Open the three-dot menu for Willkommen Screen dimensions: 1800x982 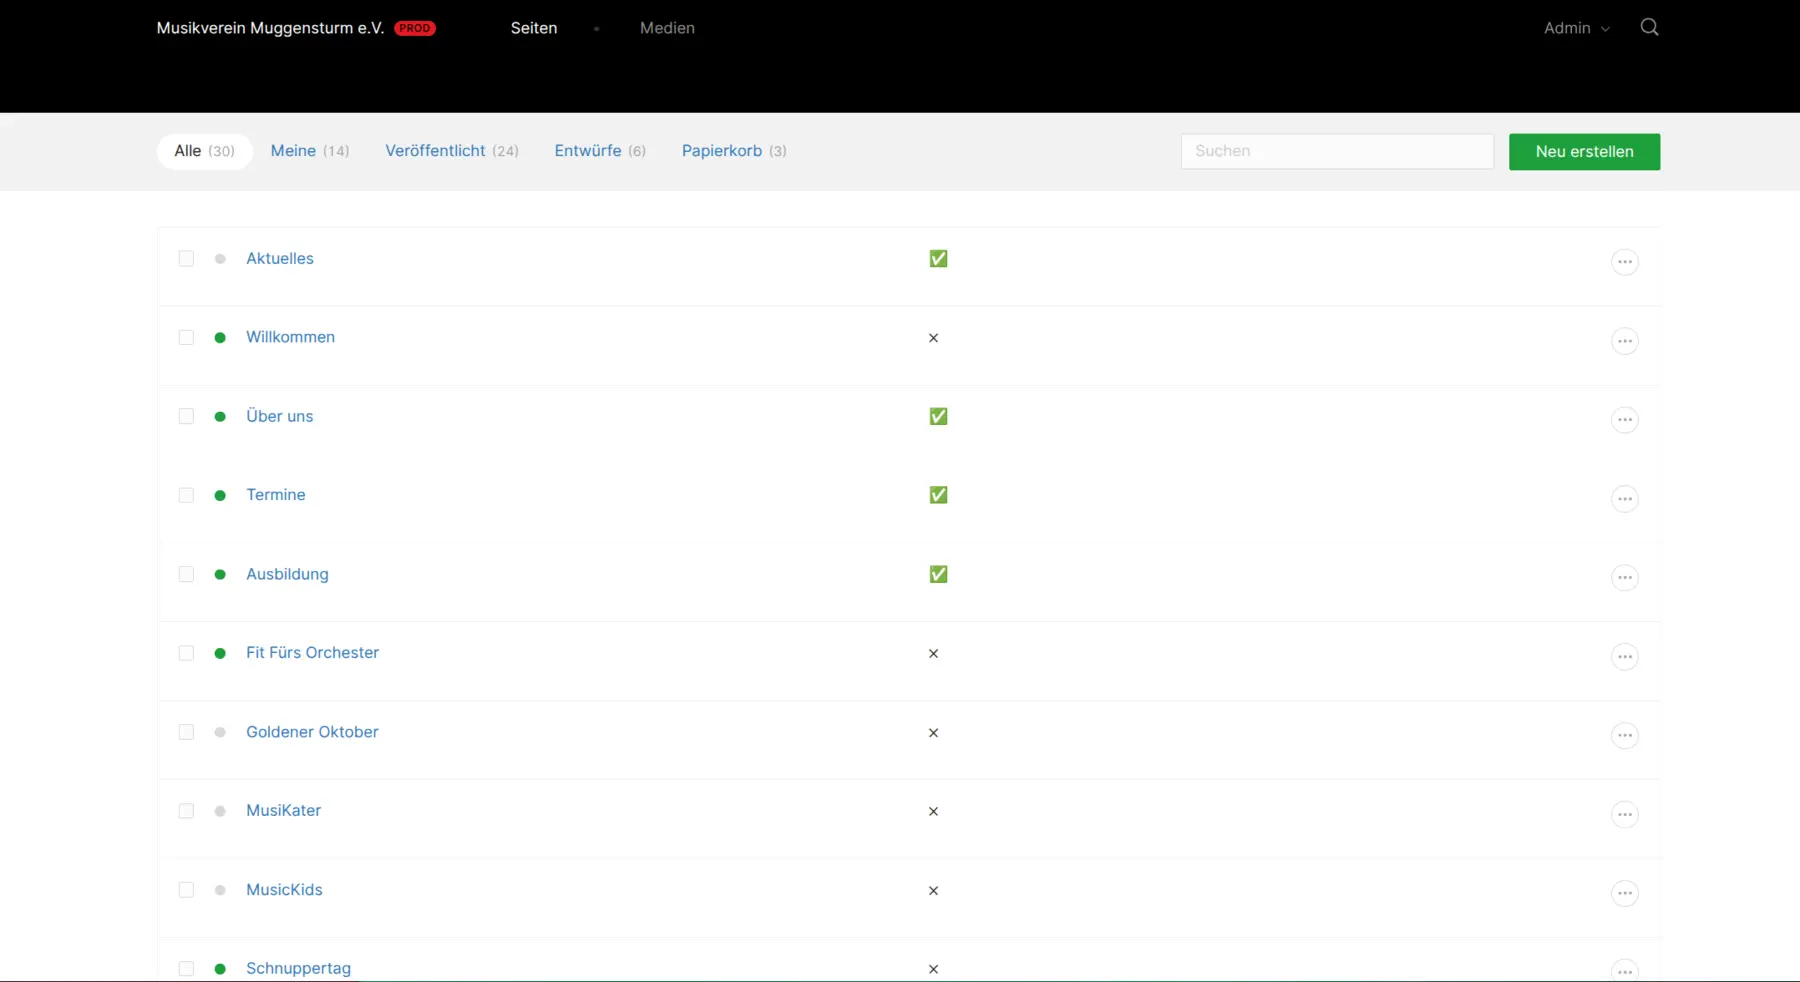pyautogui.click(x=1625, y=341)
